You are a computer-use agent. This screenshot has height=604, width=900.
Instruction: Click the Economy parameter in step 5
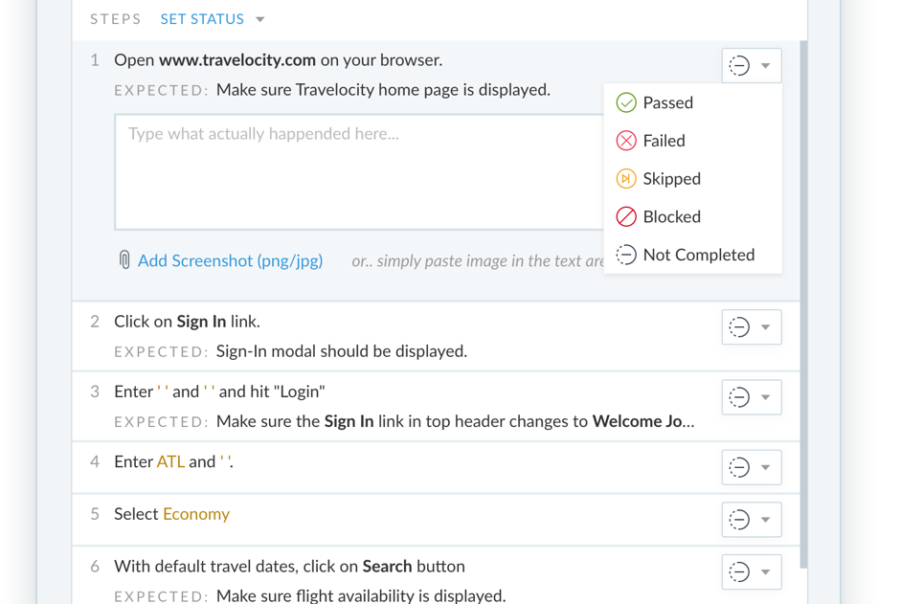(196, 514)
